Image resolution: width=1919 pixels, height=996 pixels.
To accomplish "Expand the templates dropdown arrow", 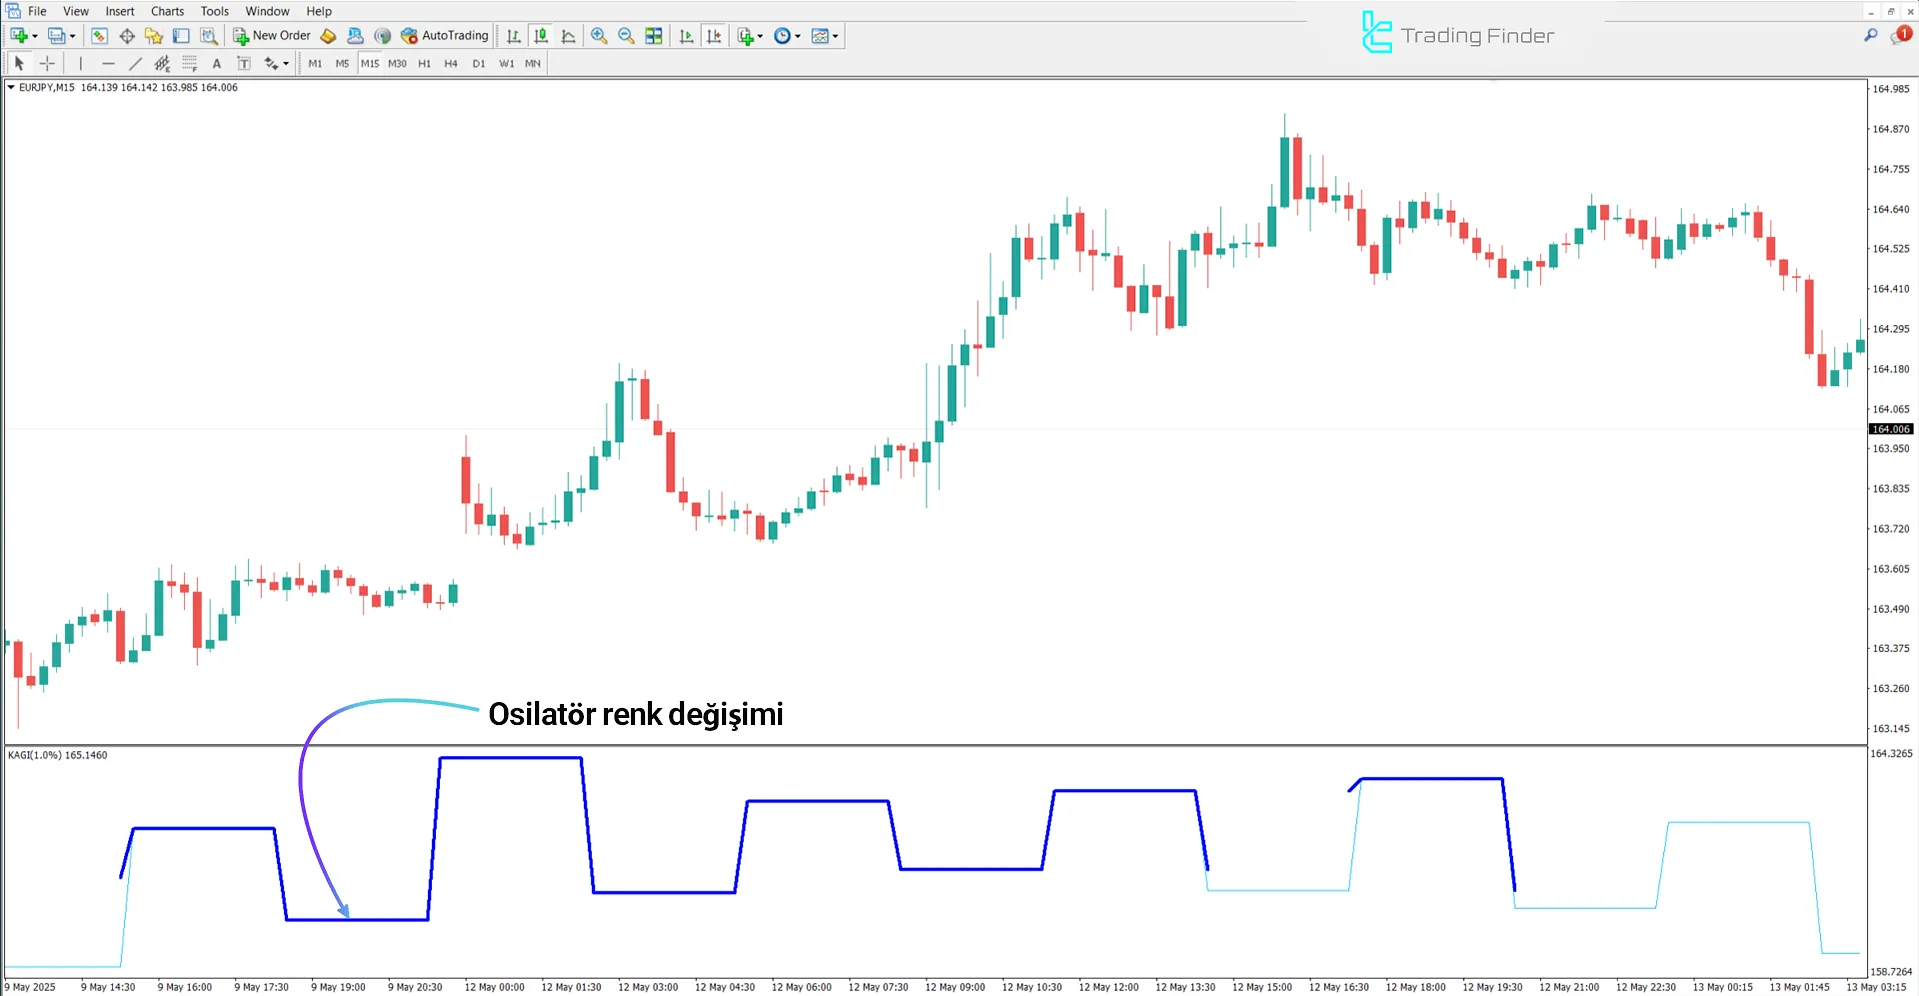I will (x=836, y=36).
